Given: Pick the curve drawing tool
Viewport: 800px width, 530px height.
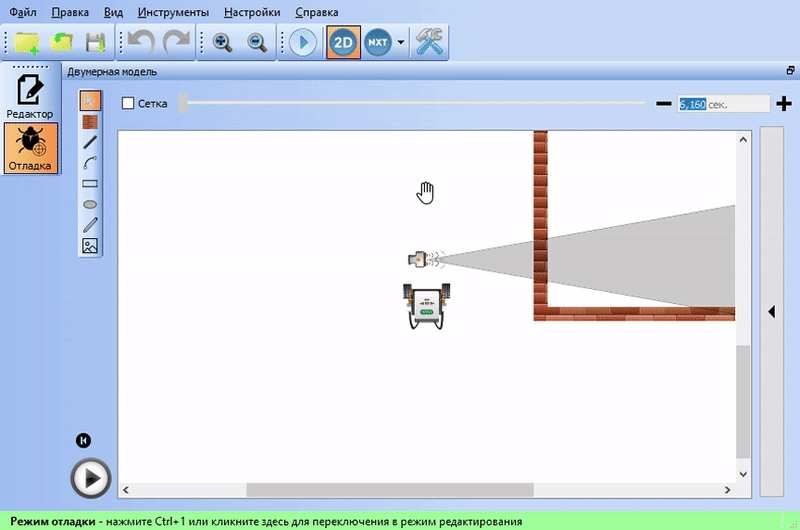Looking at the screenshot, I should [90, 163].
